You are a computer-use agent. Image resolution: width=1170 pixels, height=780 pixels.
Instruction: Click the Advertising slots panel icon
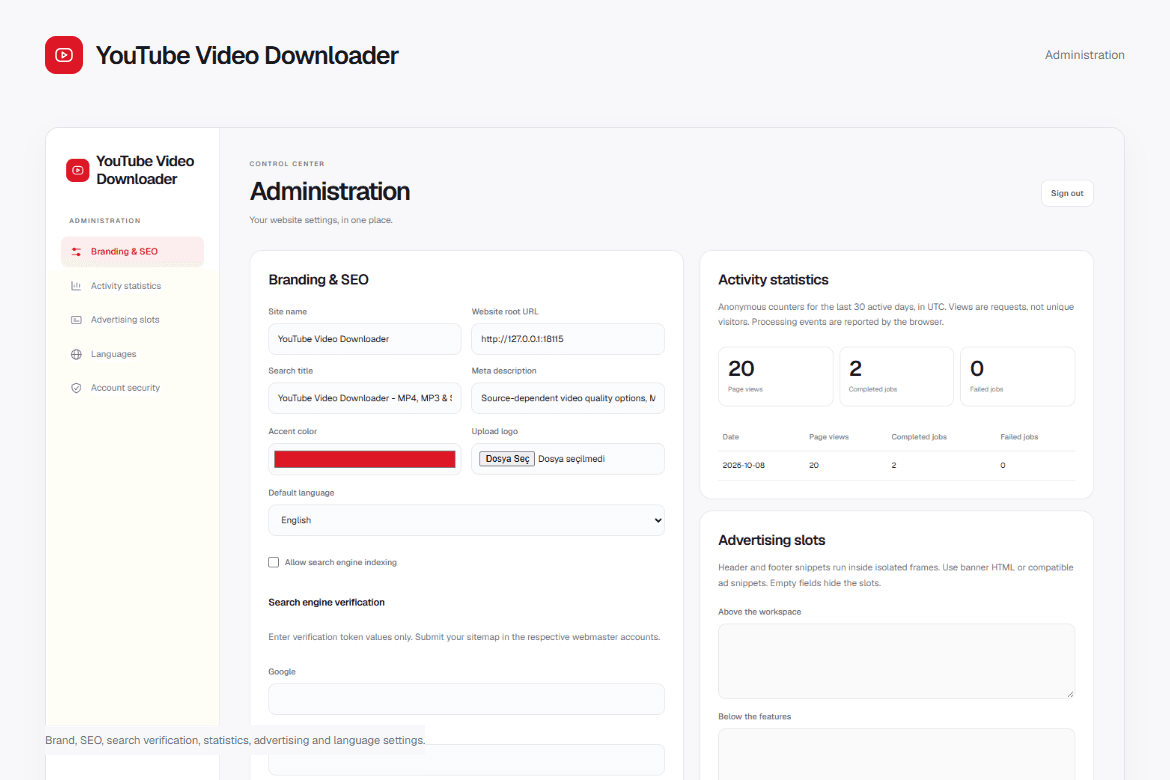(x=76, y=319)
